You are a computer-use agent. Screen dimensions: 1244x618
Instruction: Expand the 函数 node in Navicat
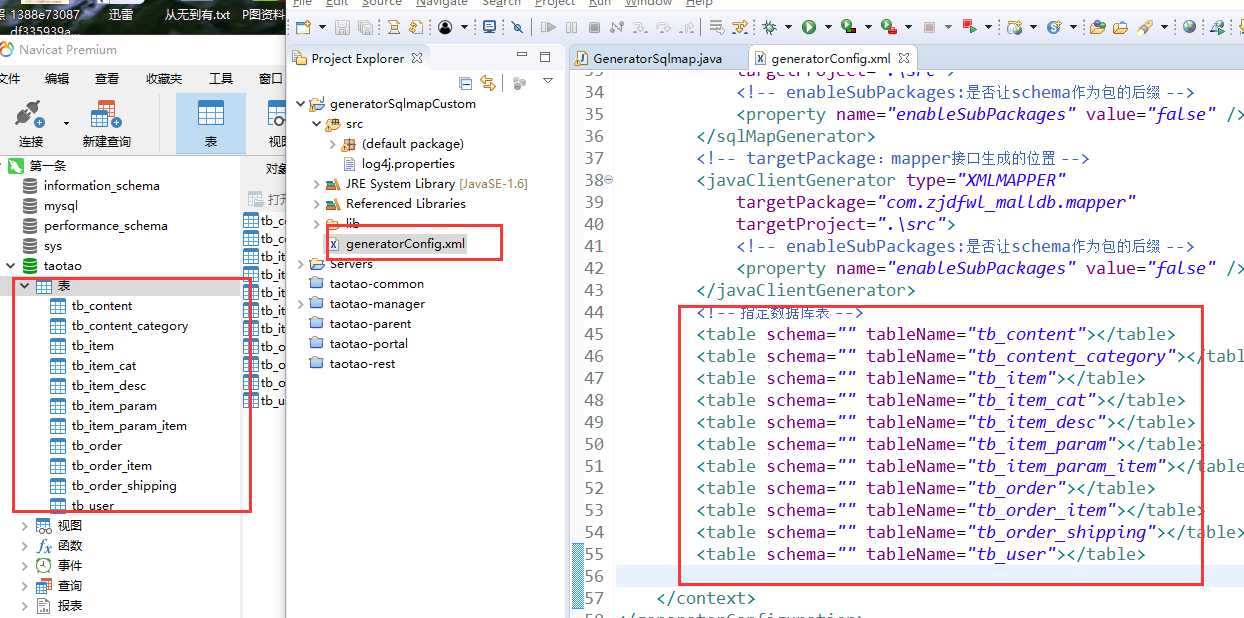(x=26, y=545)
